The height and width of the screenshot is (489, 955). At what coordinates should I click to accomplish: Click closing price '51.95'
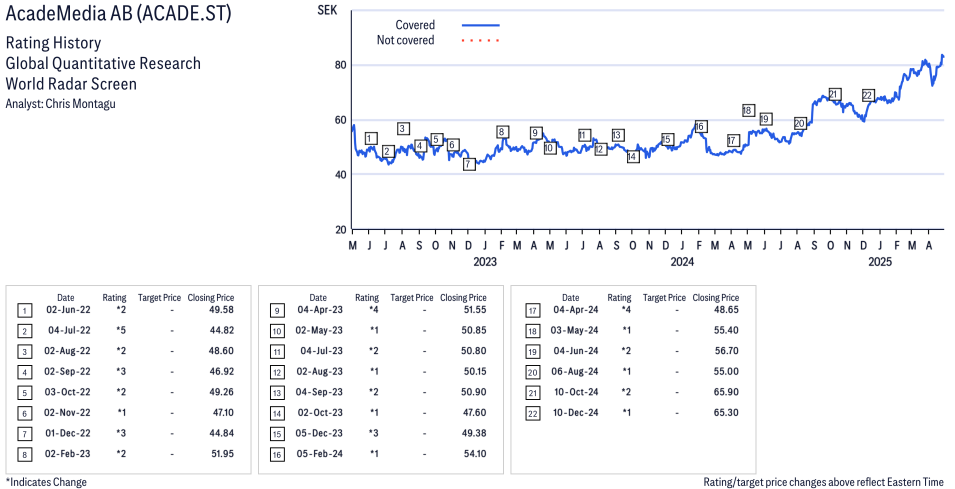click(221, 454)
